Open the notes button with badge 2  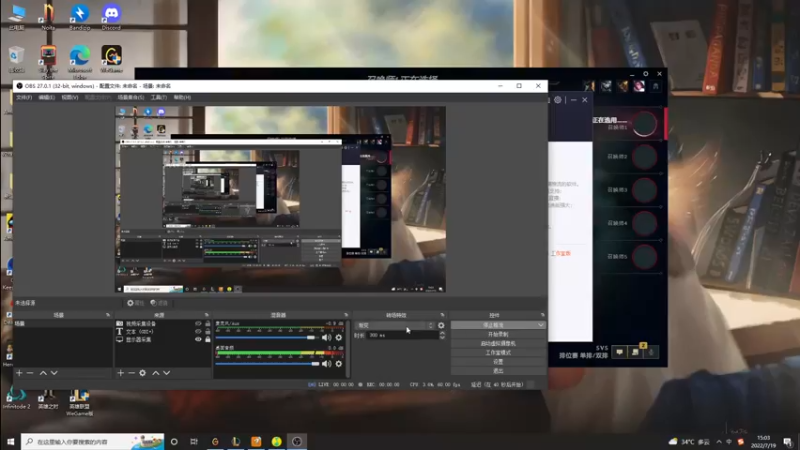pyautogui.click(x=635, y=352)
